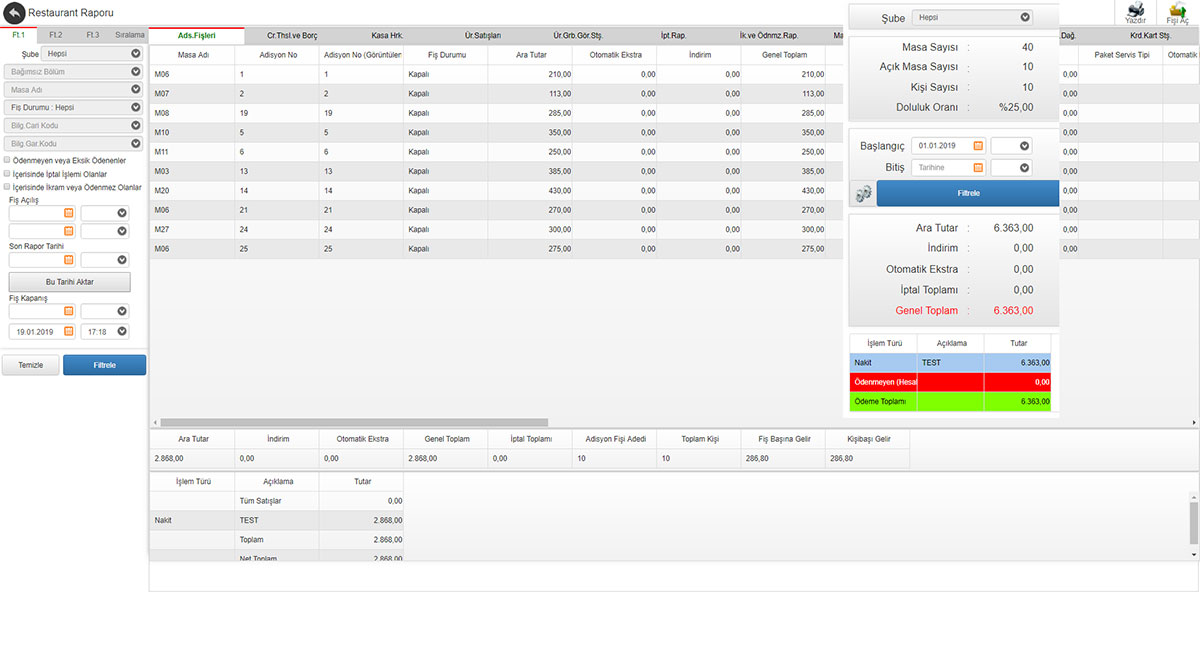The width and height of the screenshot is (1200, 653).
Task: Switch to the Ft.3 filter tab
Action: 92,35
